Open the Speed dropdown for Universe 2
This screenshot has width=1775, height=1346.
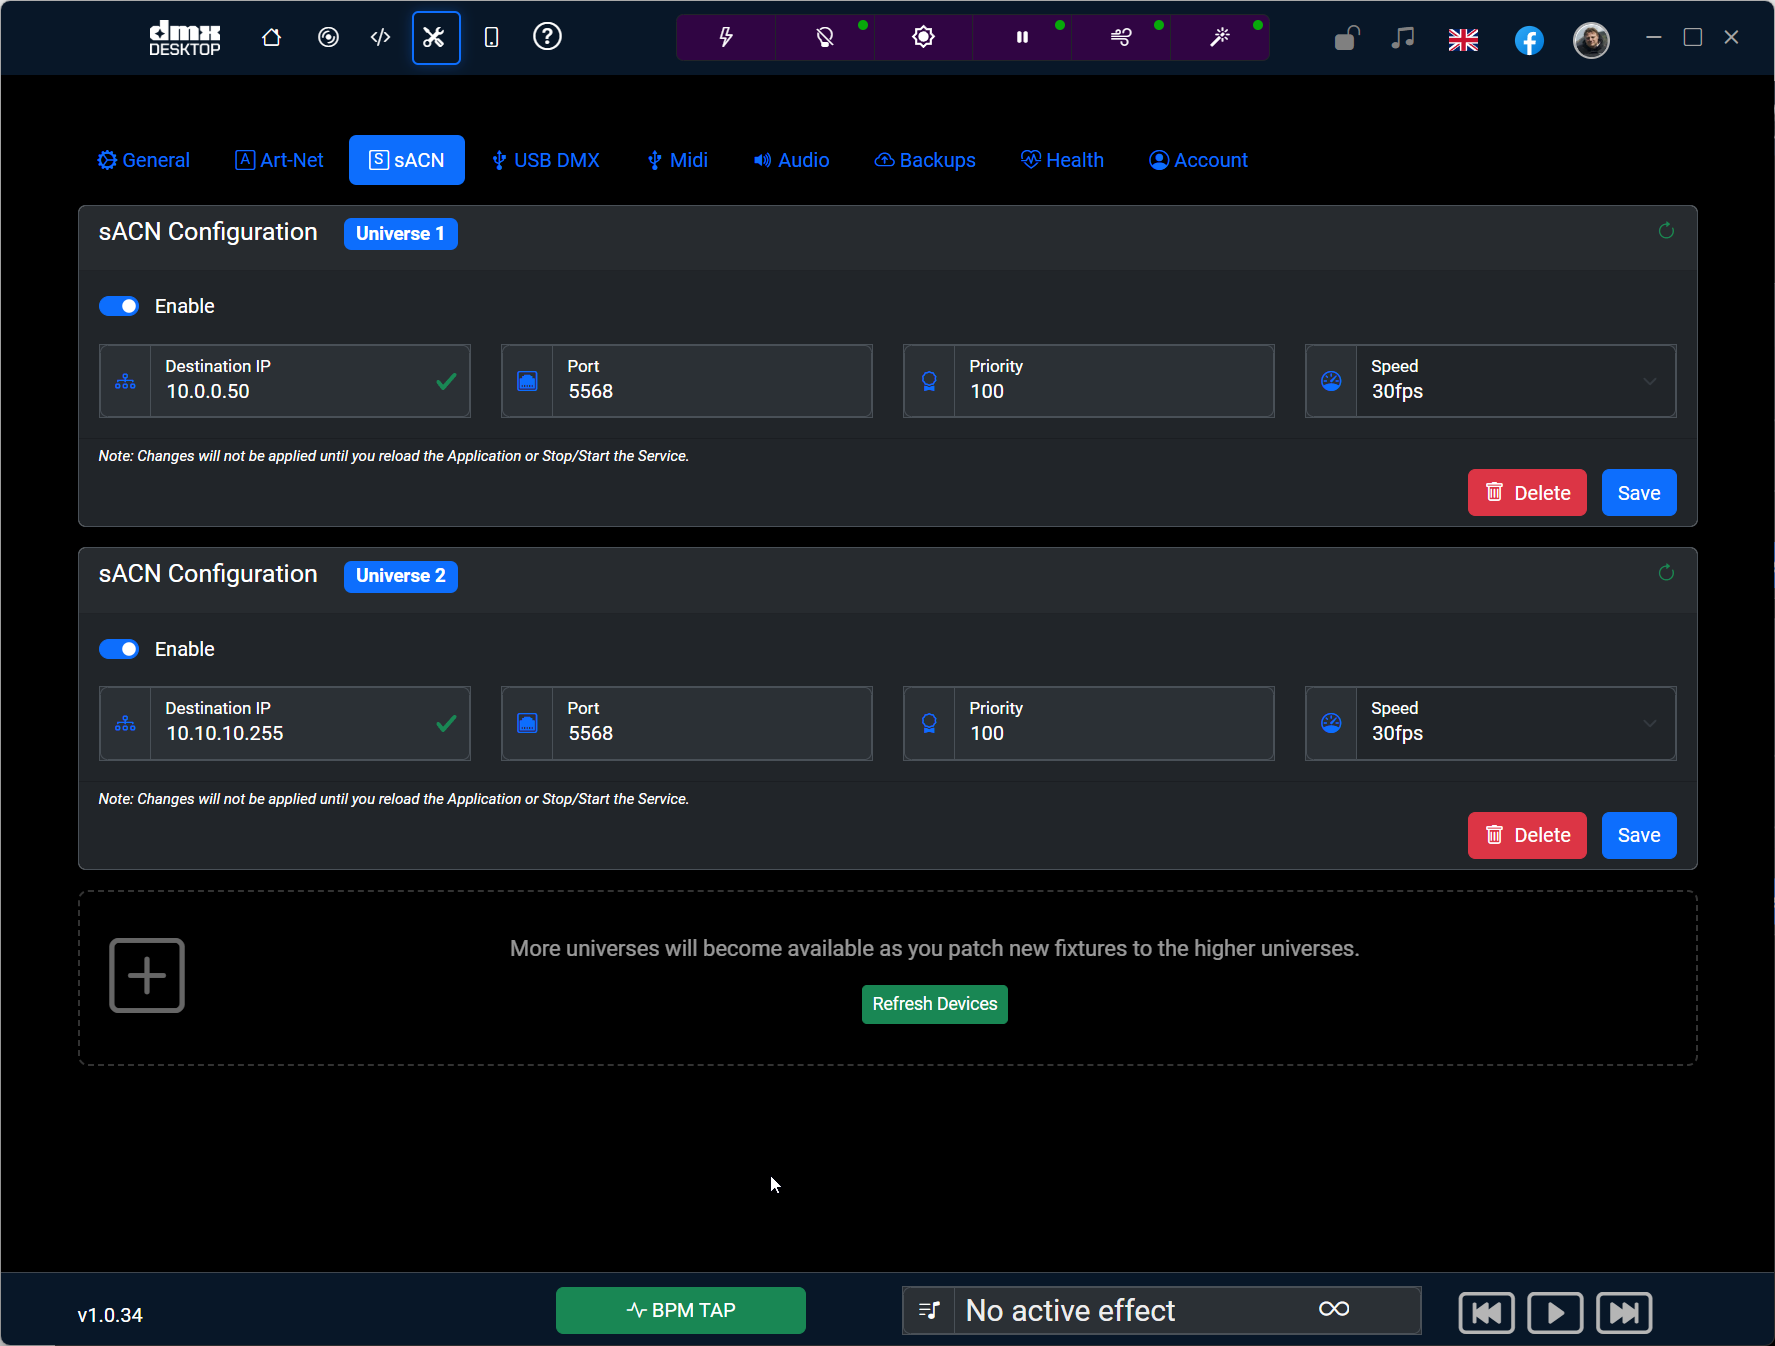click(x=1650, y=723)
